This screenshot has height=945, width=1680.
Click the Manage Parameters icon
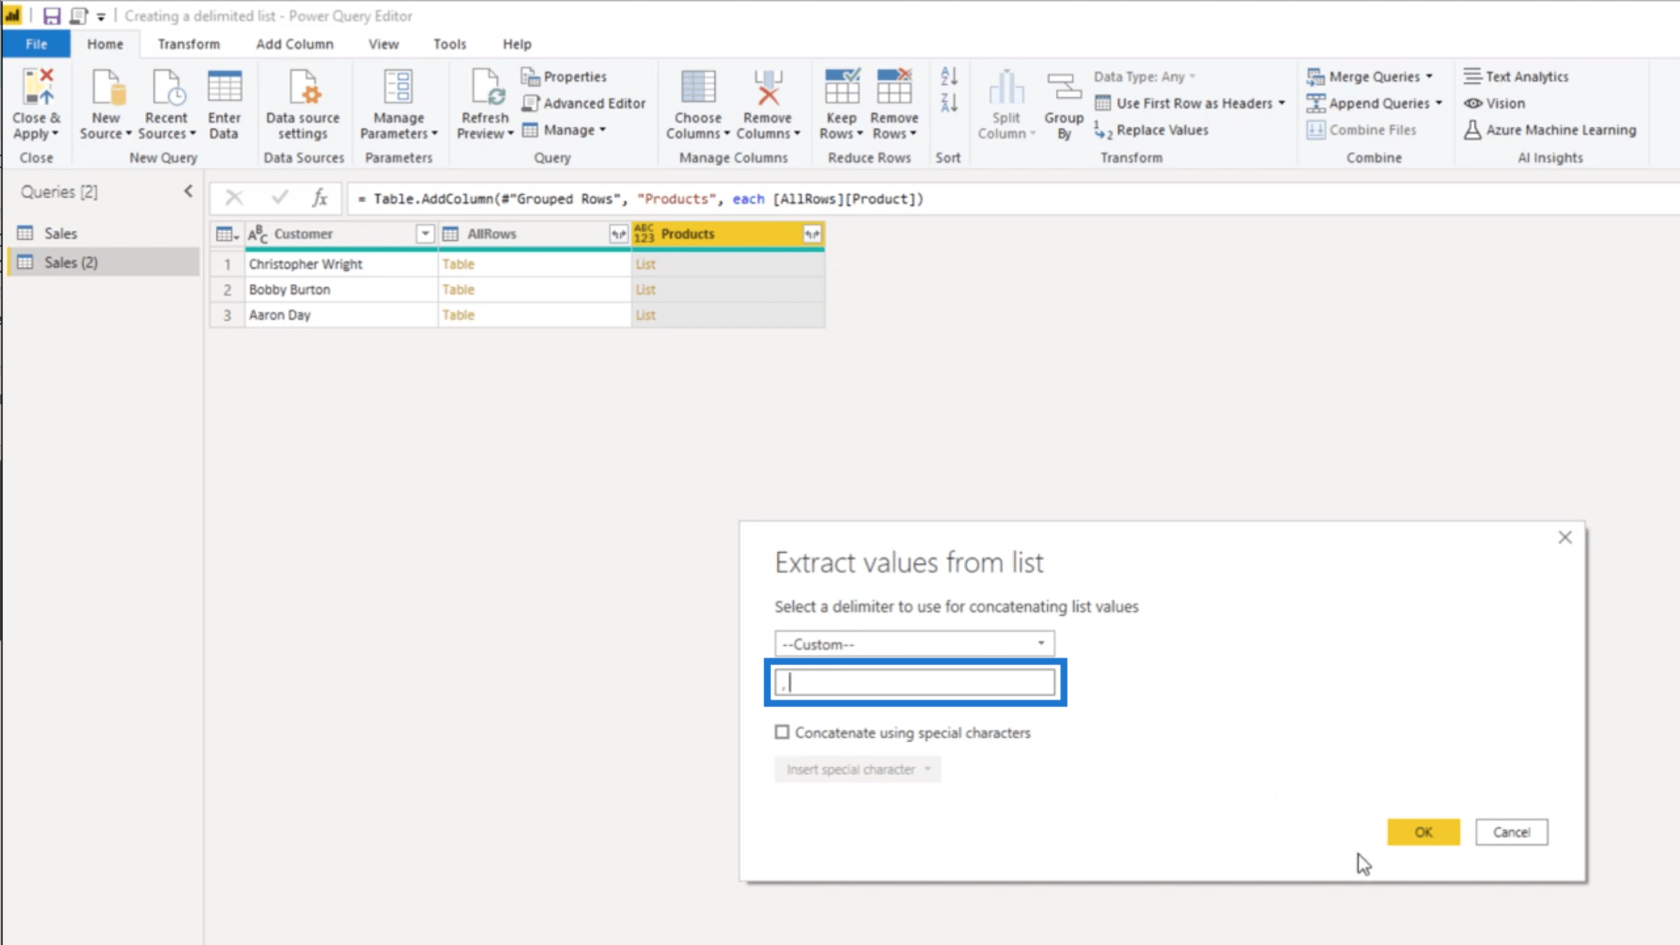pyautogui.click(x=398, y=88)
